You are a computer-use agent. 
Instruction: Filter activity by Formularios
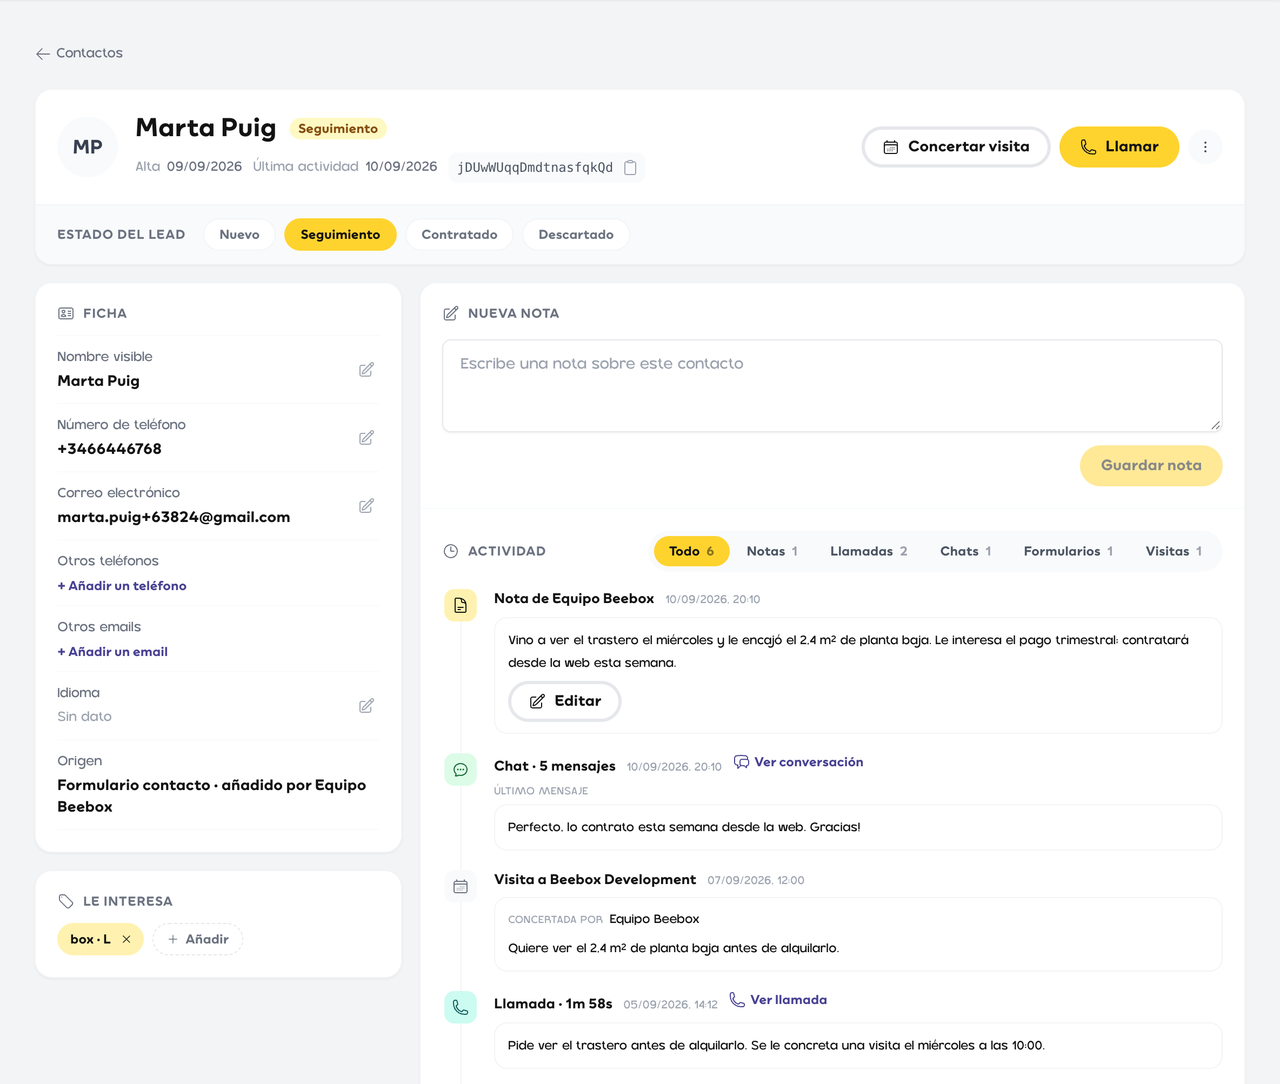click(1068, 551)
